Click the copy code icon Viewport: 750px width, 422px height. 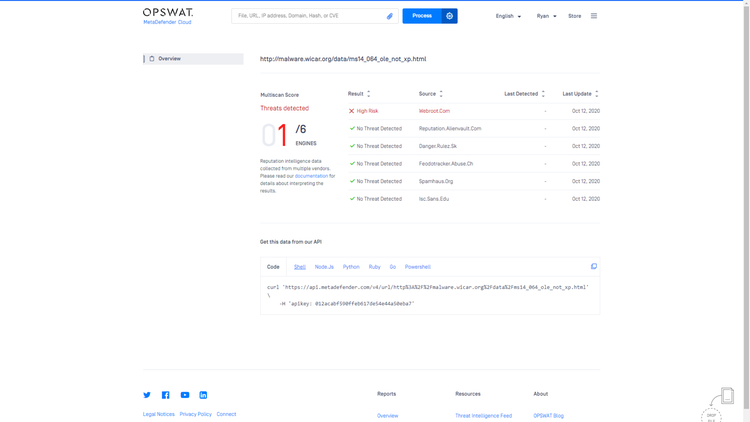(594, 267)
